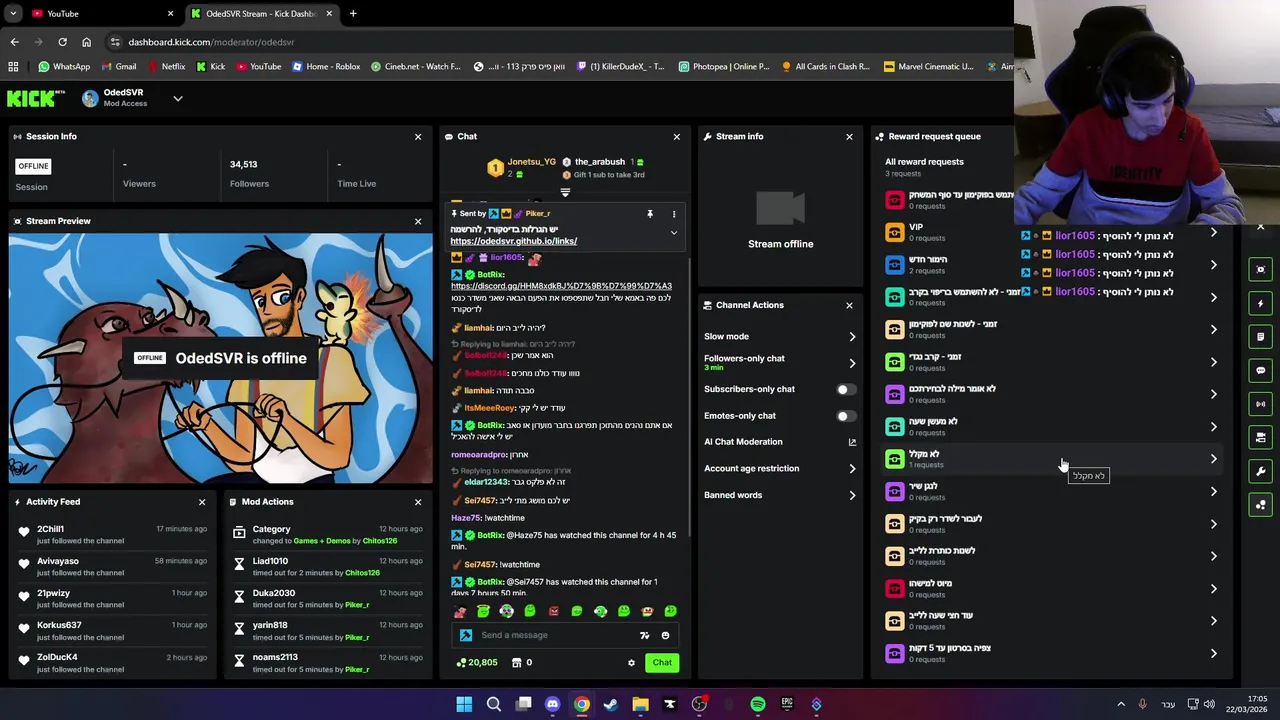
Task: Open new browser tab with plus button
Action: coord(353,14)
